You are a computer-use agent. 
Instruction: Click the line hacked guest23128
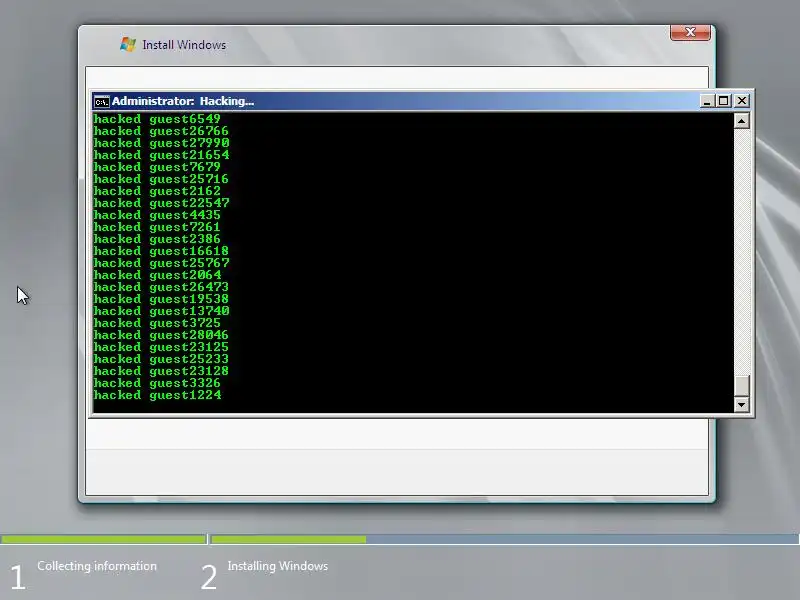pyautogui.click(x=161, y=371)
